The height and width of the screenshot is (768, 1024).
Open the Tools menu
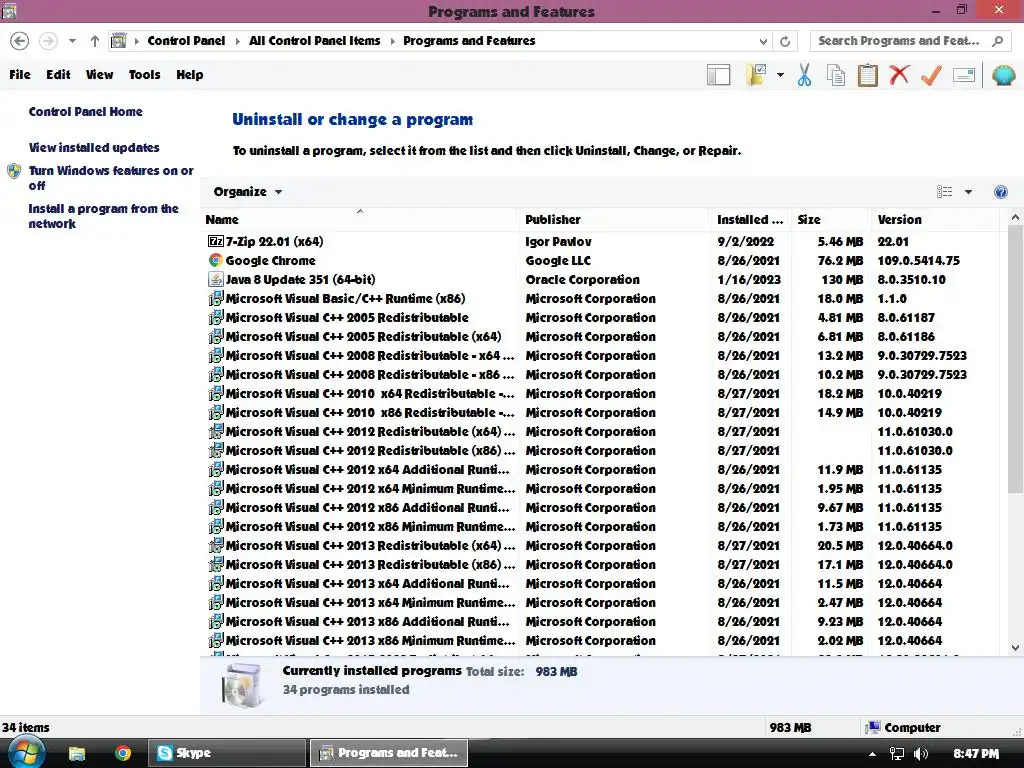(x=144, y=74)
